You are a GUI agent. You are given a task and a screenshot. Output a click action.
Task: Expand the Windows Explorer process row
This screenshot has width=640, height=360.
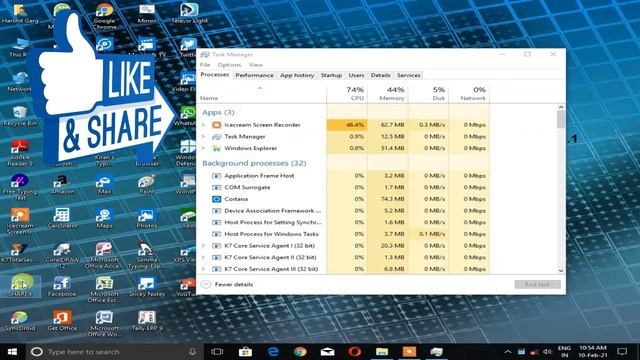pyautogui.click(x=204, y=148)
